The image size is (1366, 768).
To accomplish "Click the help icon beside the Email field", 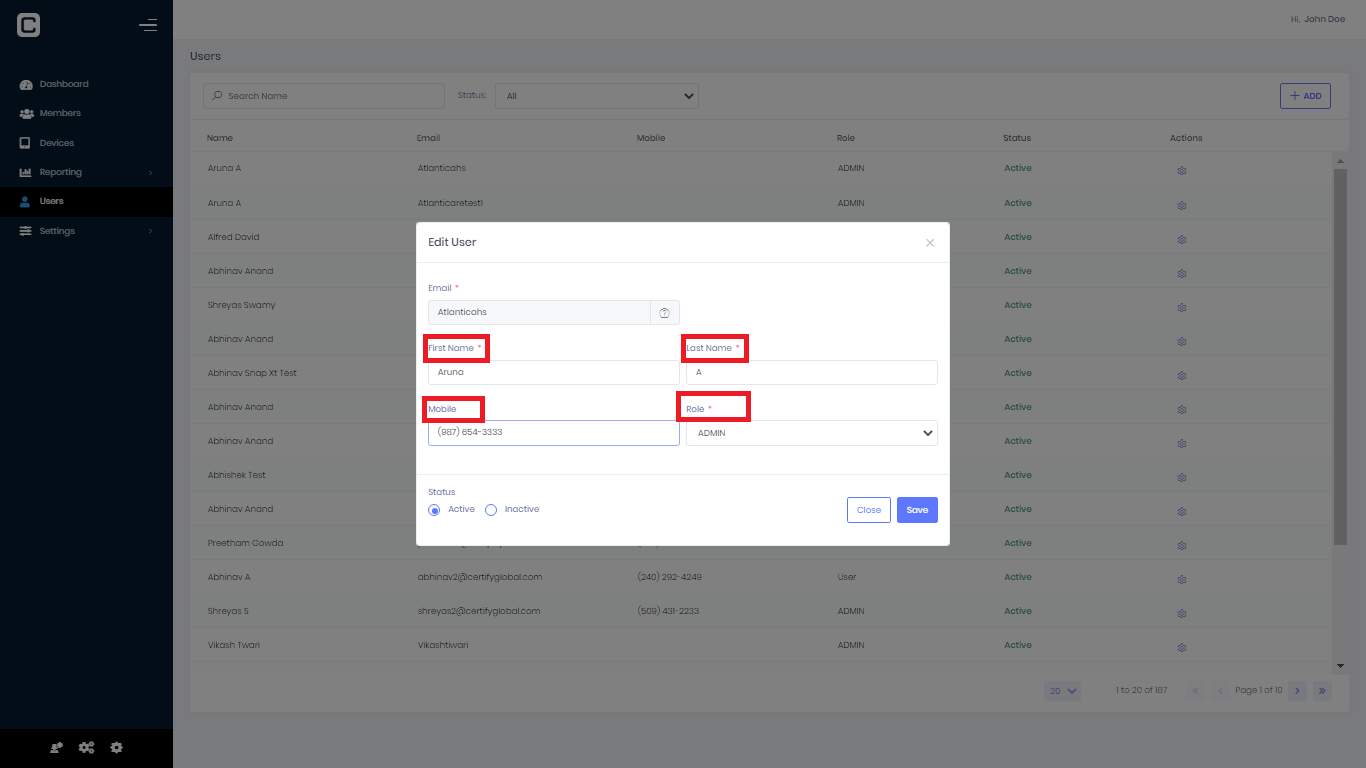I will [664, 312].
